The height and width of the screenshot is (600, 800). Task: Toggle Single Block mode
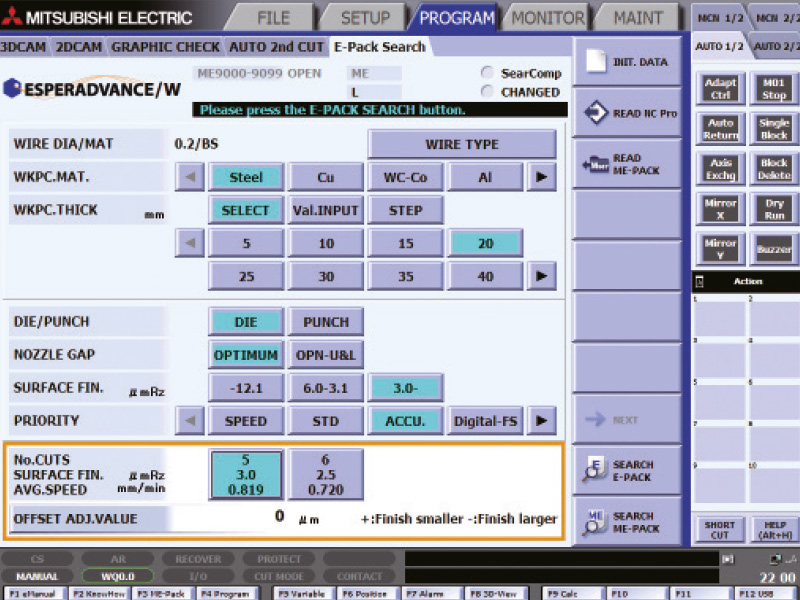774,129
